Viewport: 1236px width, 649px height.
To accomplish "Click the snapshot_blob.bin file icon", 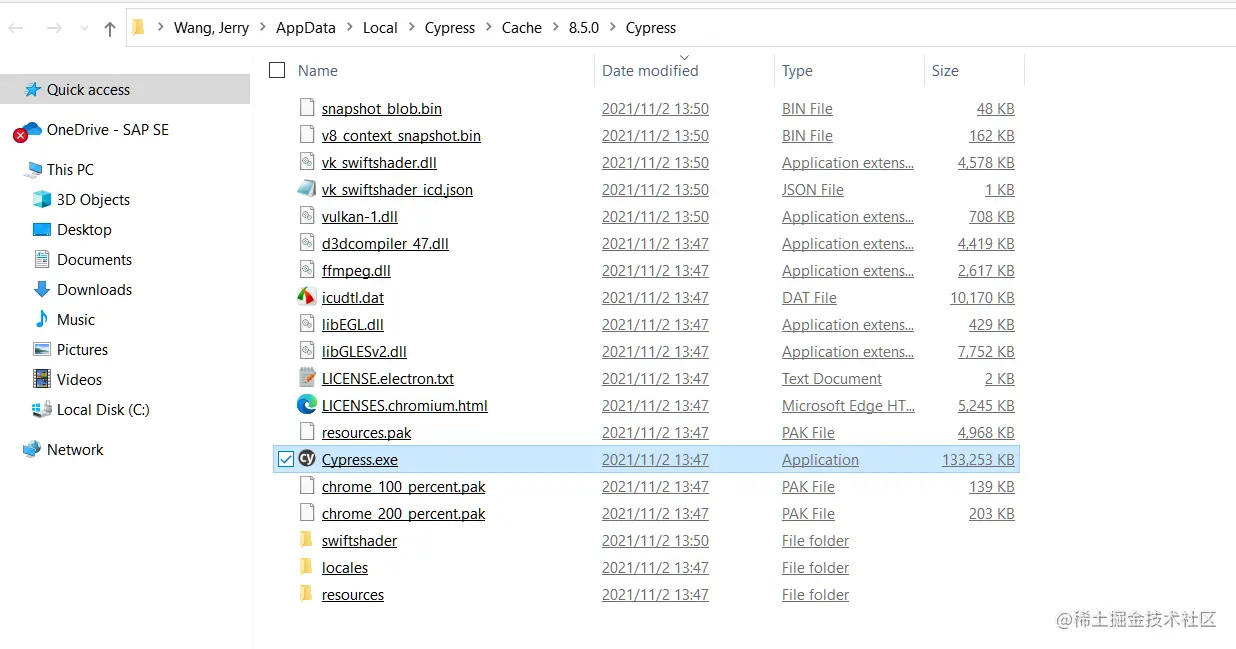I will tap(307, 108).
